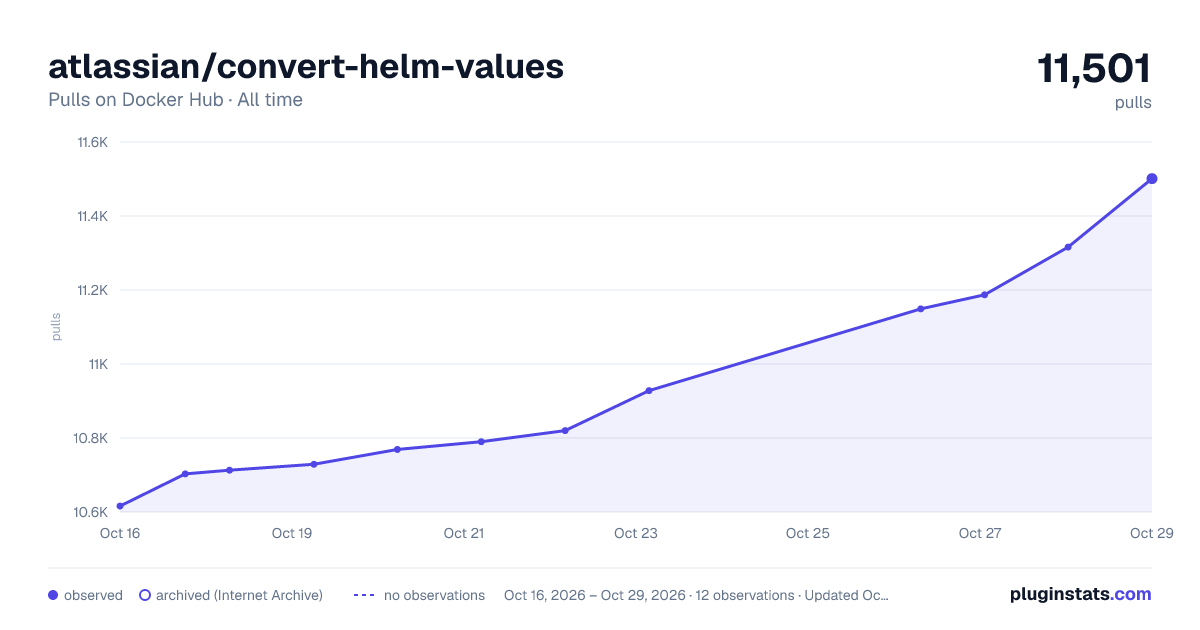Screen dimensions: 1200x630
Task: Select the 'Pulls on Docker Hub · All time' subtitle
Action: 175,100
